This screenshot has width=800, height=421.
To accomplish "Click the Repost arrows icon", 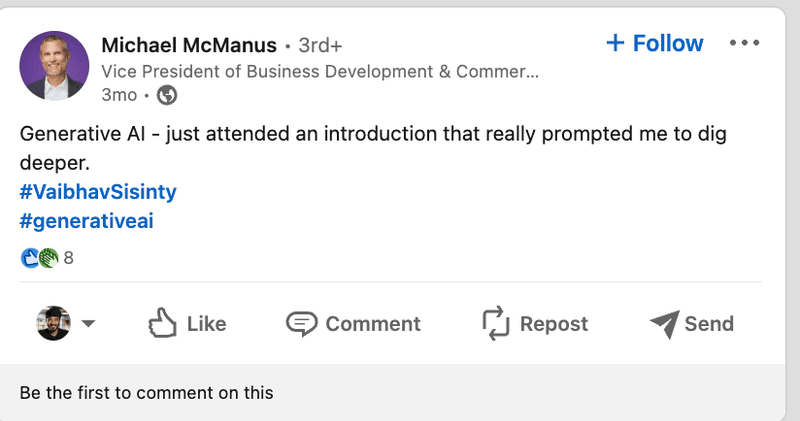I will coord(497,323).
